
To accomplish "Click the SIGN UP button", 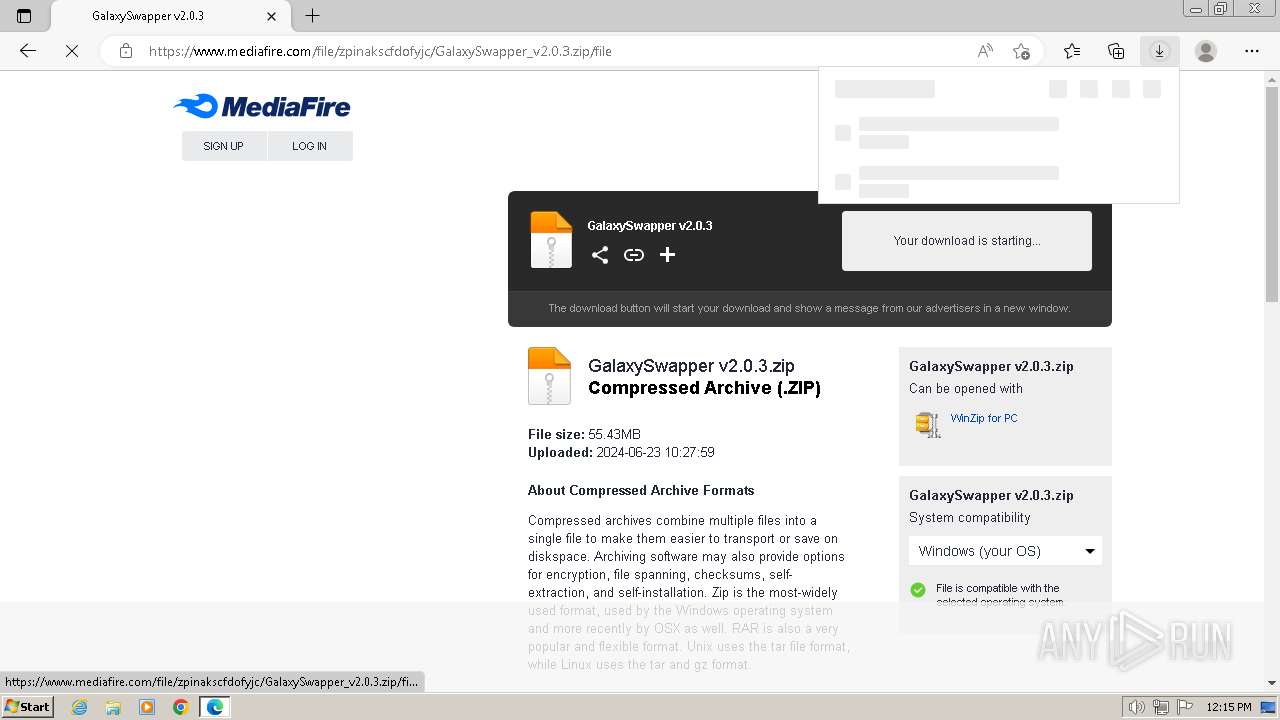I will pos(223,146).
